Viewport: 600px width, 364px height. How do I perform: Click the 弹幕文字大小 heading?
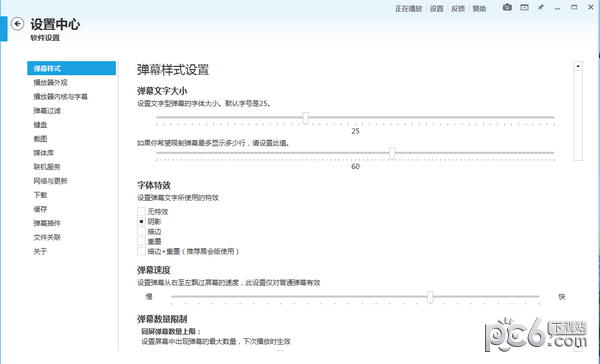pos(162,91)
